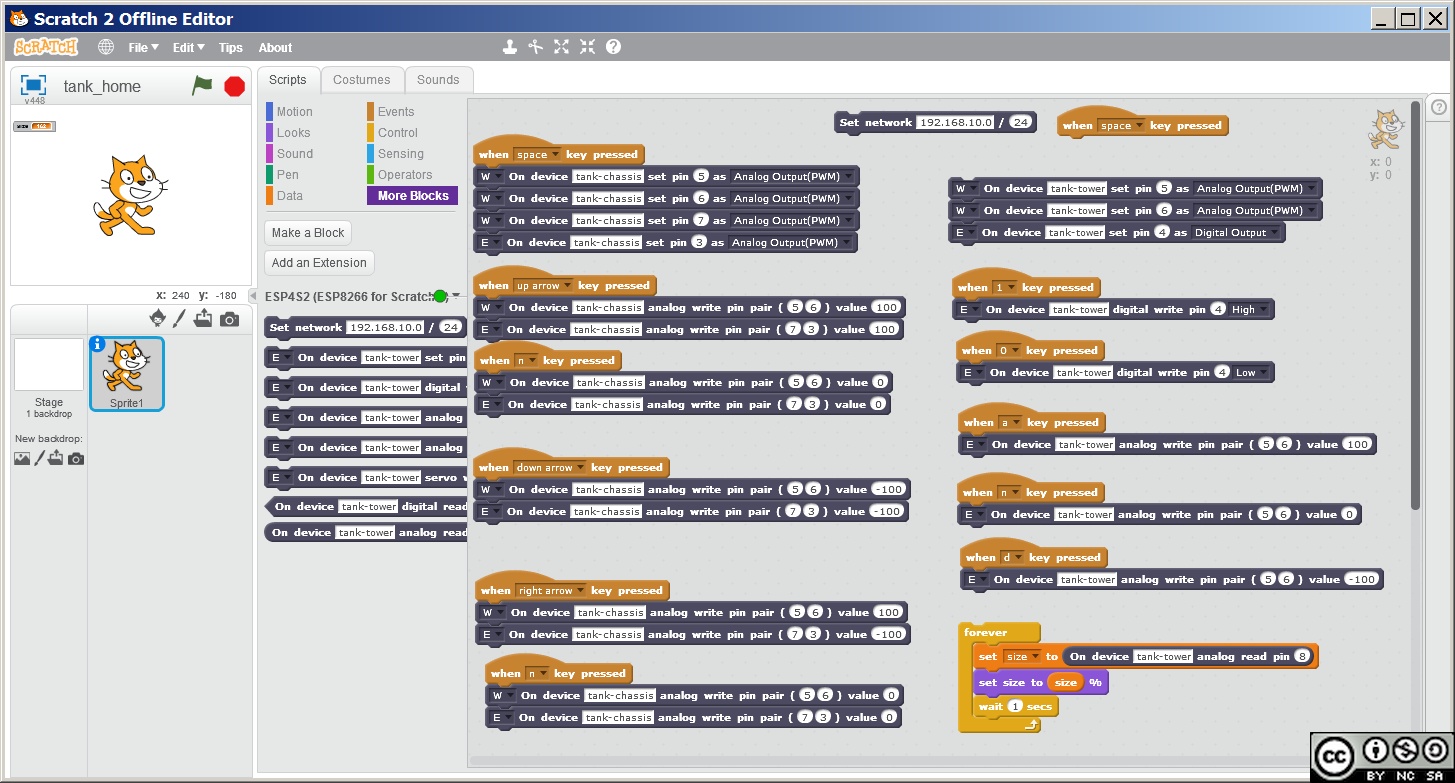Select the Duplicate stamp tool
Screen dimensions: 1455x783
510,46
